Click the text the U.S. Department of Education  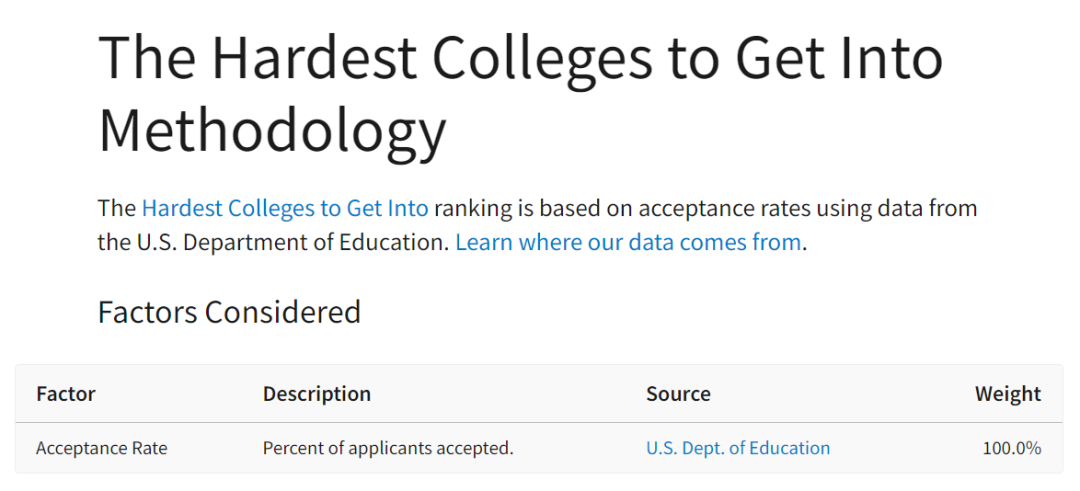(x=273, y=242)
